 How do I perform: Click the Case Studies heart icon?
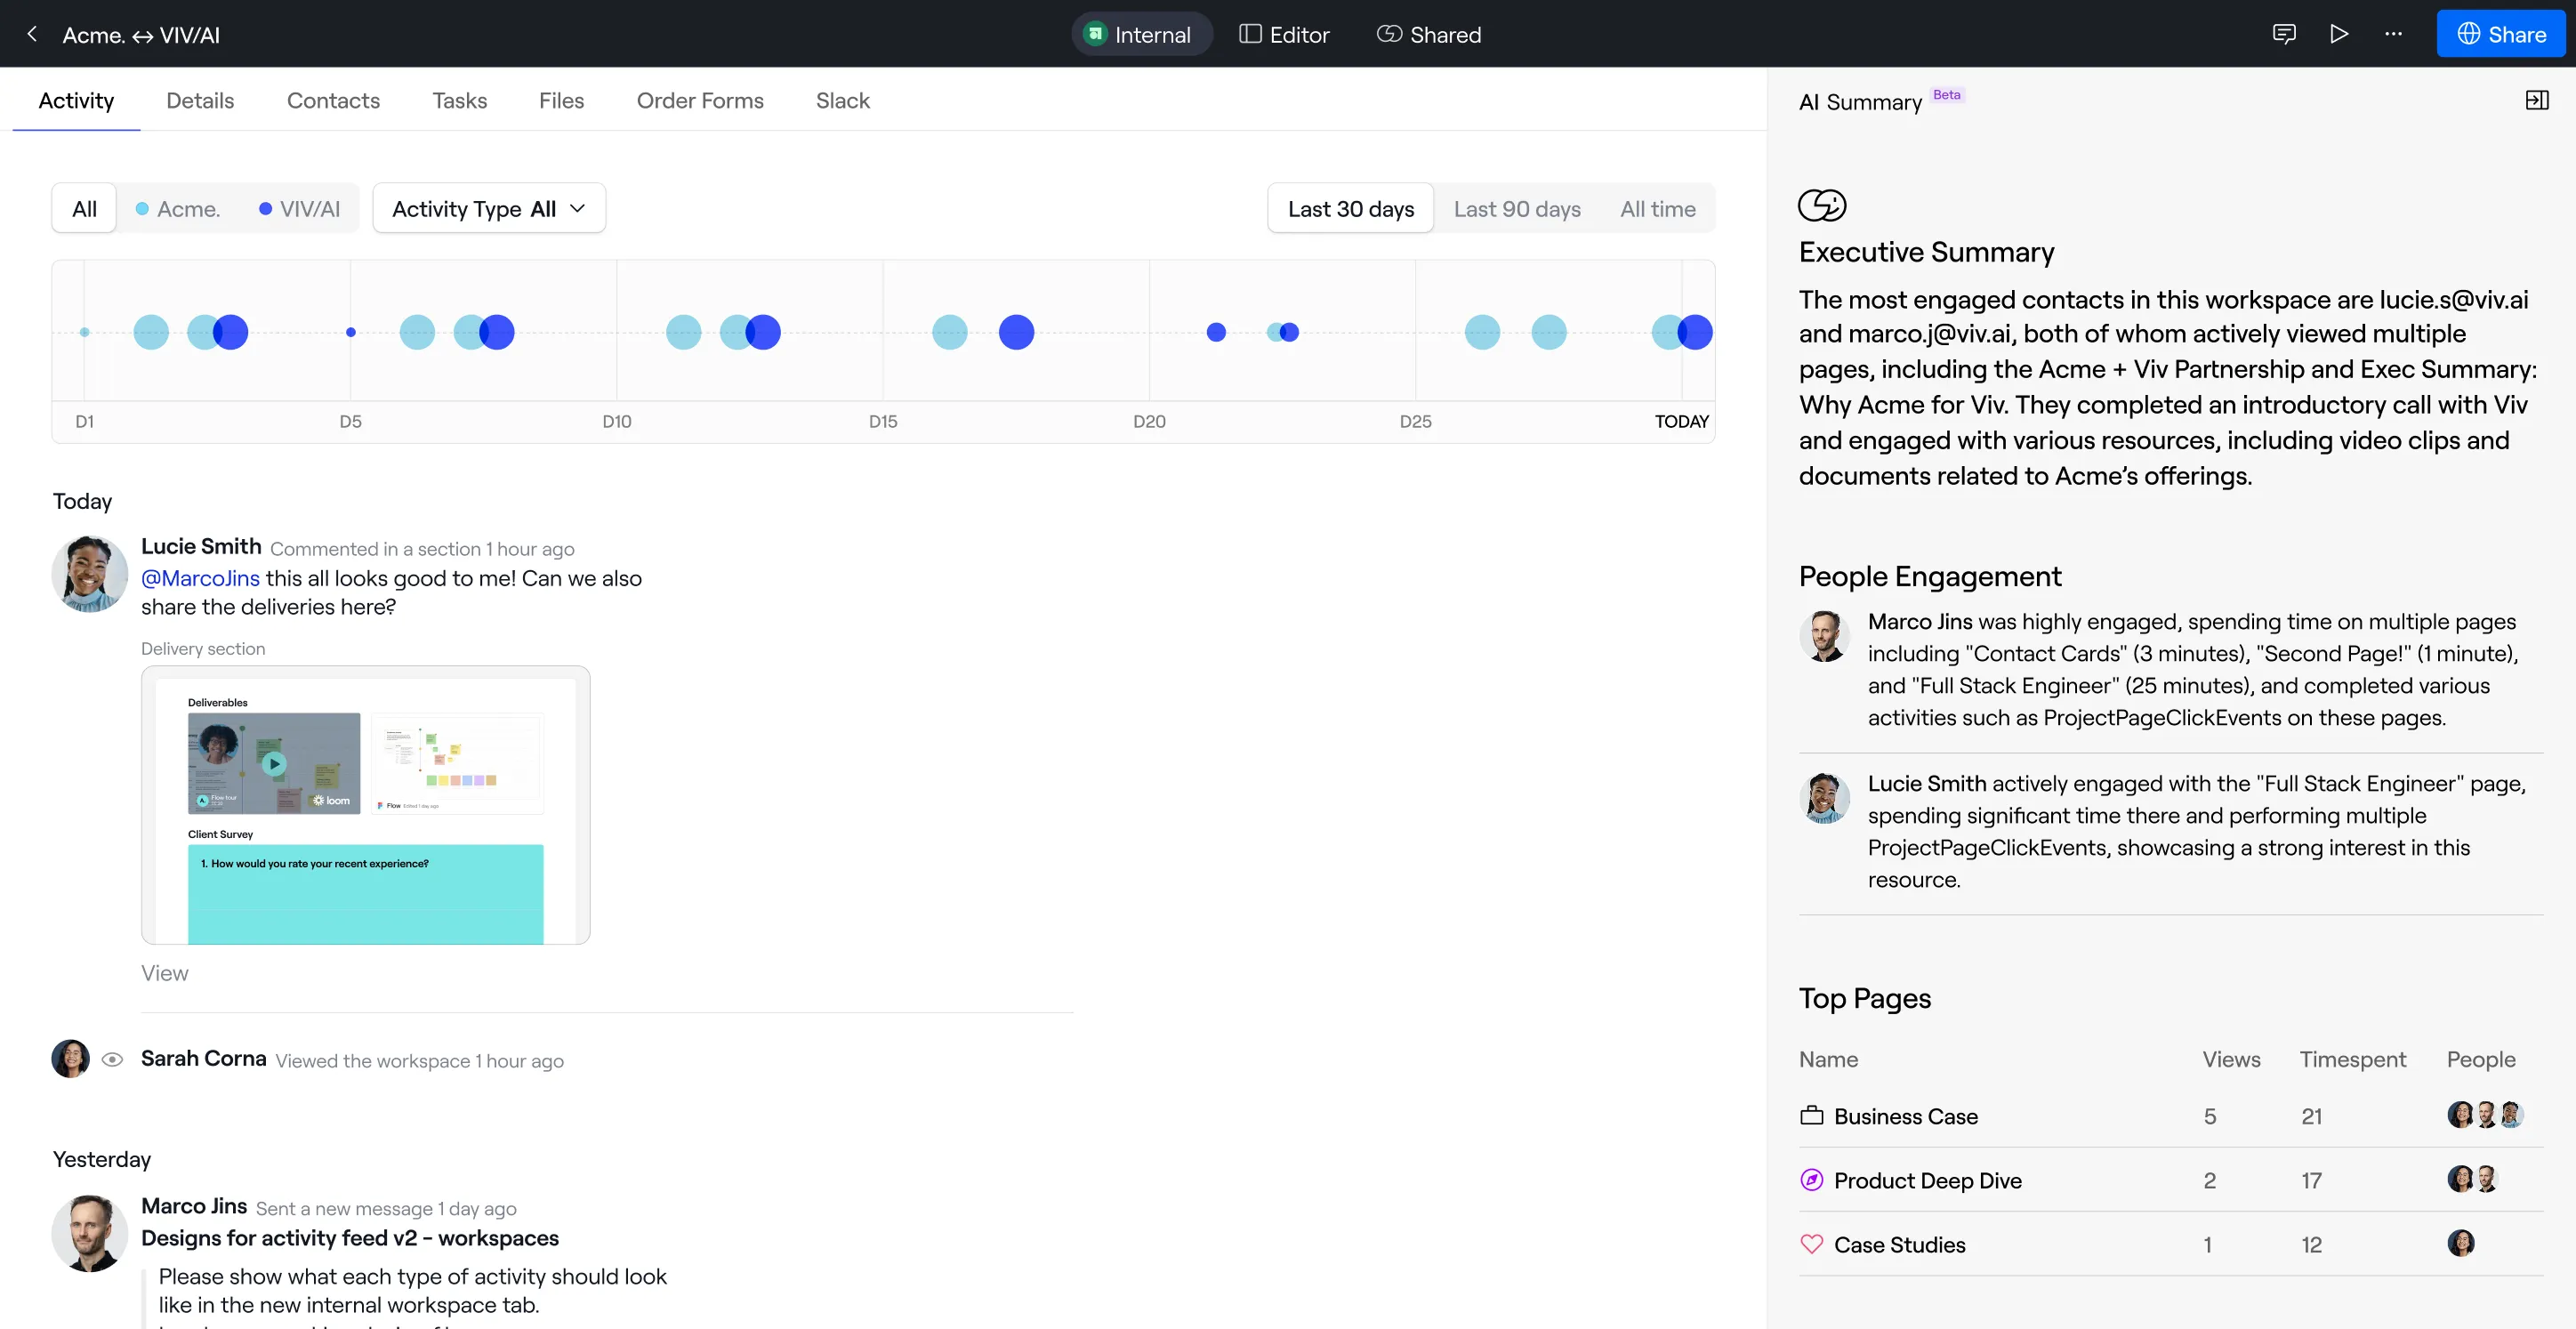pos(1811,1244)
